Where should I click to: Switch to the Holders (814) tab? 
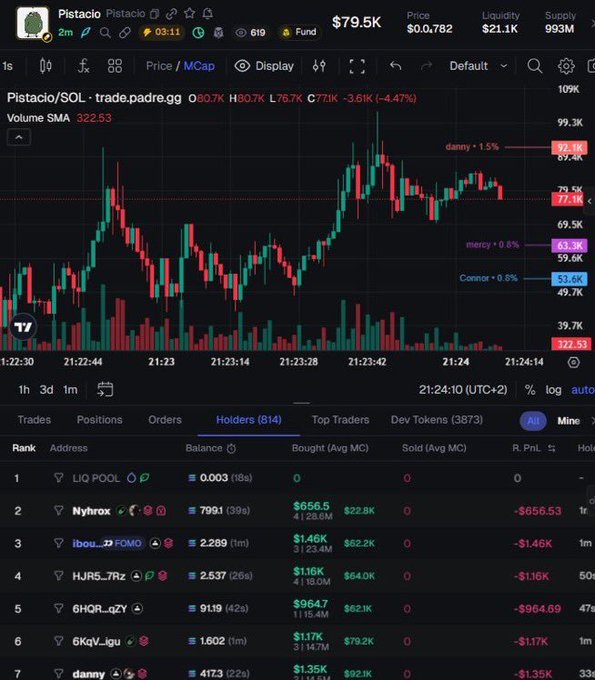point(248,420)
